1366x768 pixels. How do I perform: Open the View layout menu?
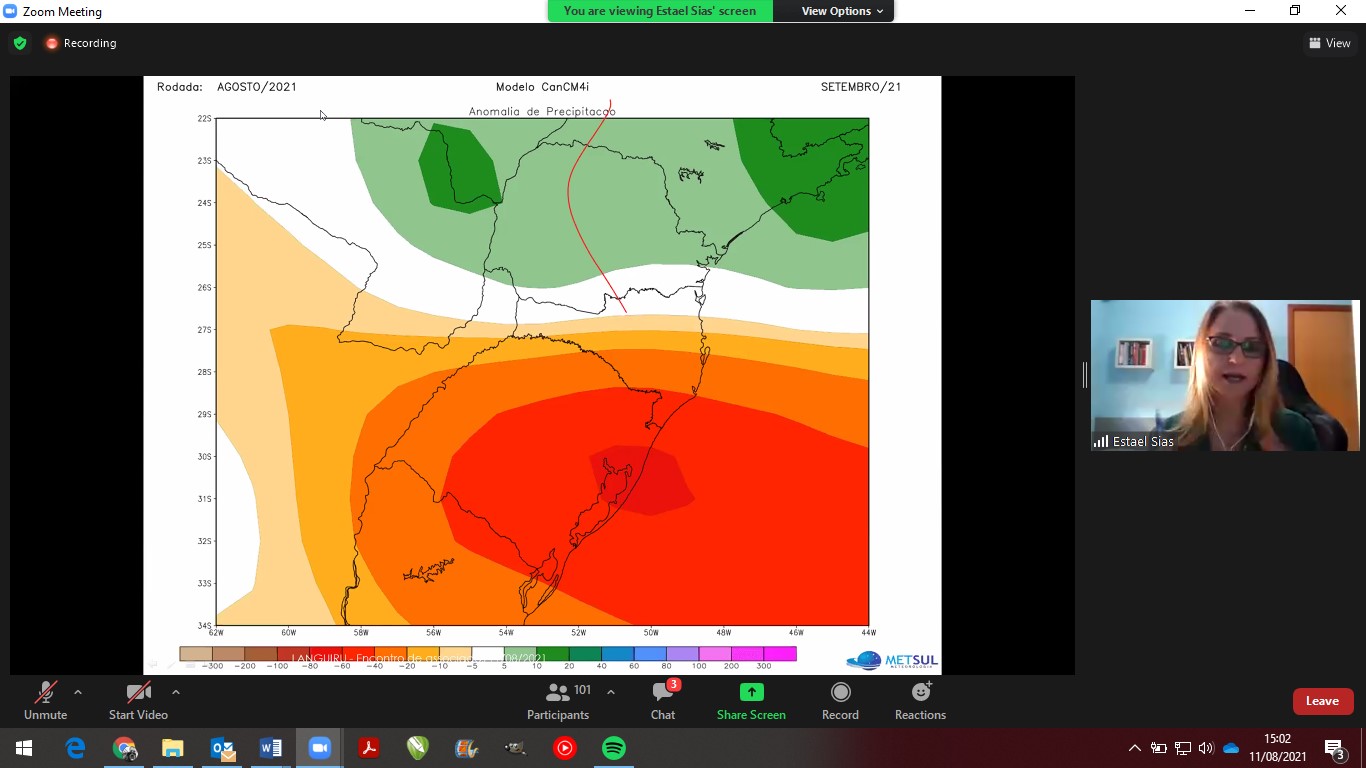(x=1329, y=43)
